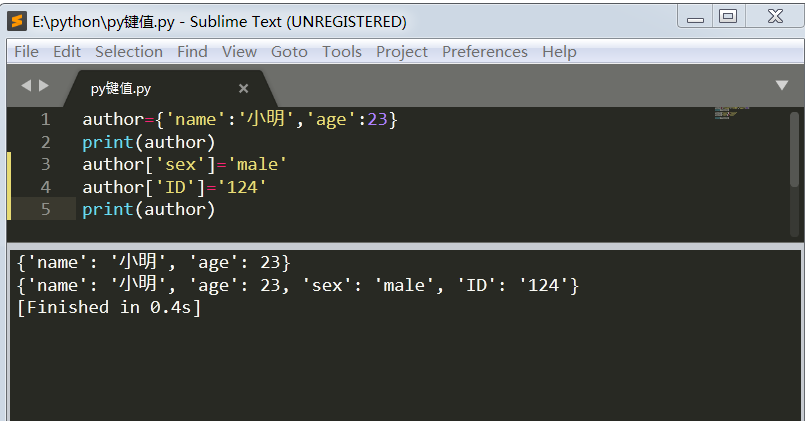Click first output line ending with 23}
805x421 pixels.
point(154,262)
